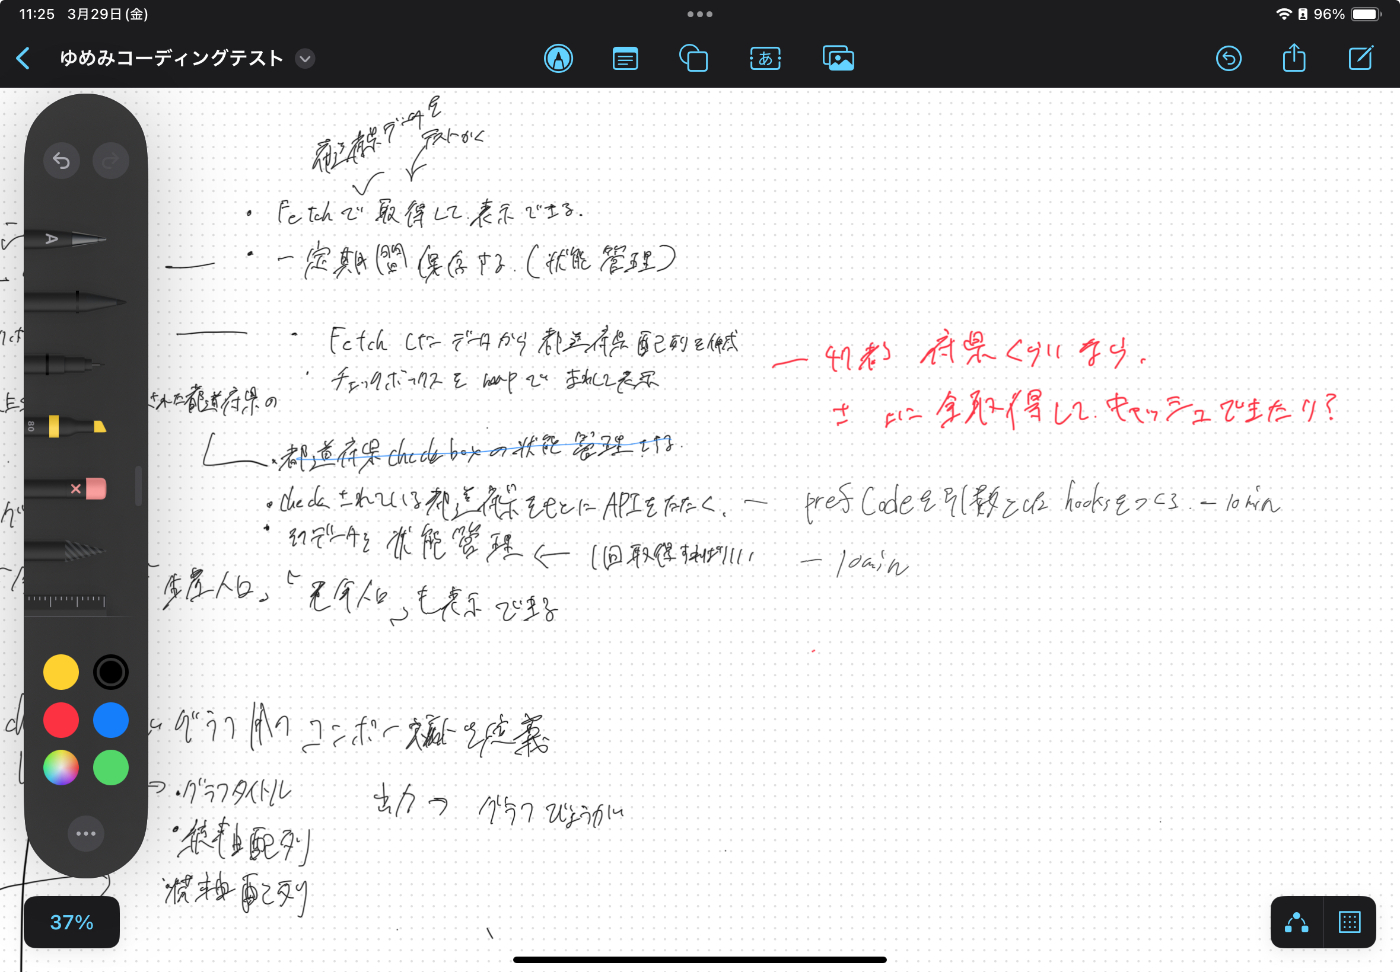Select the red handwritten note starting with 47都道府県

point(985,352)
